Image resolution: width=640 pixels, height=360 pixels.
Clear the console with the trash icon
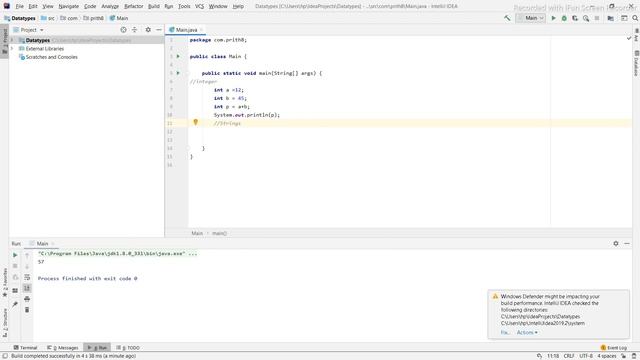27,310
